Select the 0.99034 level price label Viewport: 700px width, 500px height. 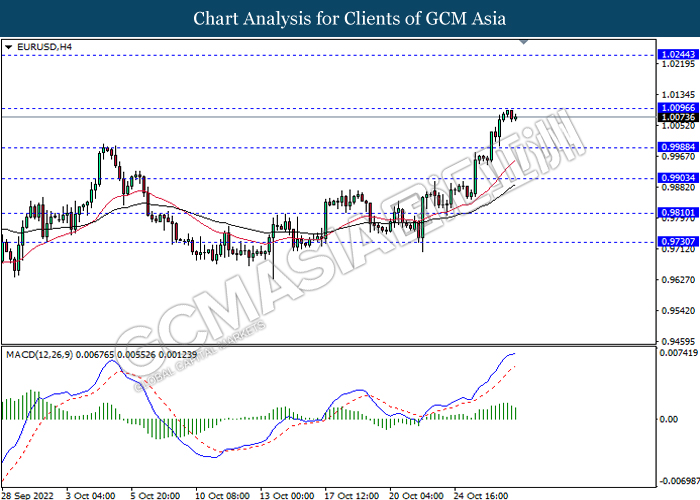point(678,178)
